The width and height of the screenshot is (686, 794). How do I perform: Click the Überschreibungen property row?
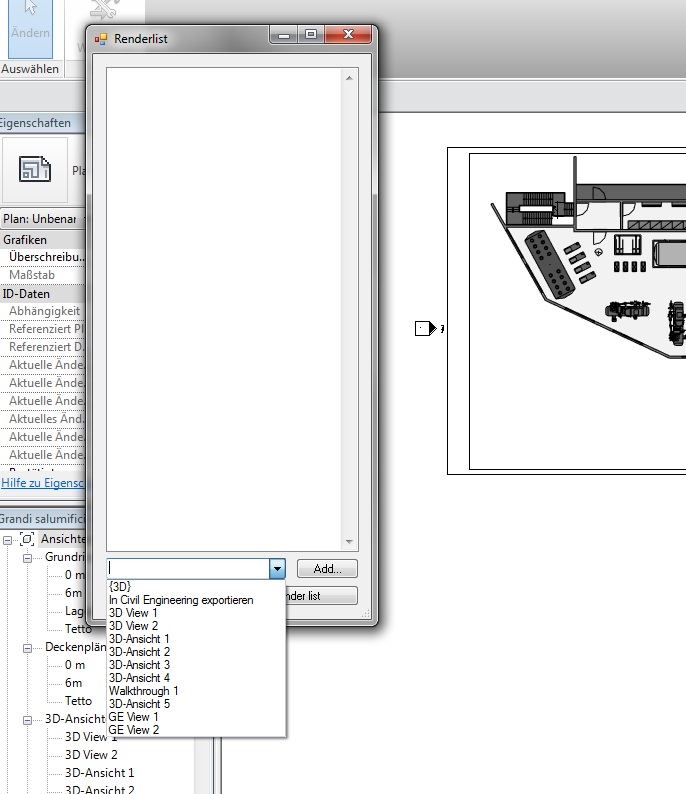(43, 257)
